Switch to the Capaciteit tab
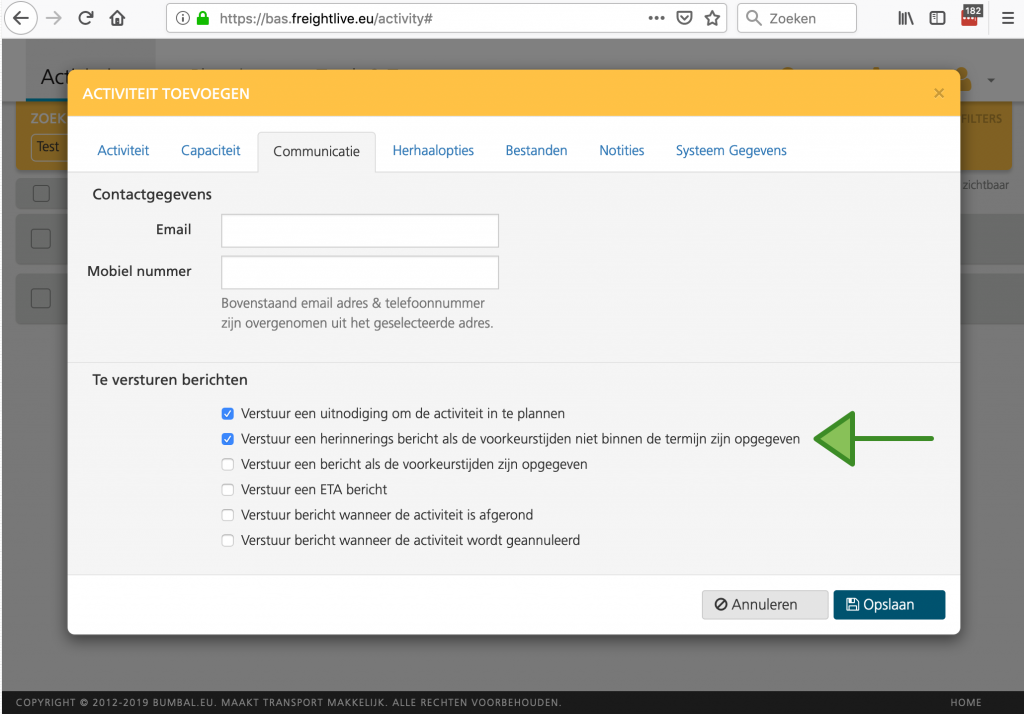The height and width of the screenshot is (714, 1024). tap(210, 151)
